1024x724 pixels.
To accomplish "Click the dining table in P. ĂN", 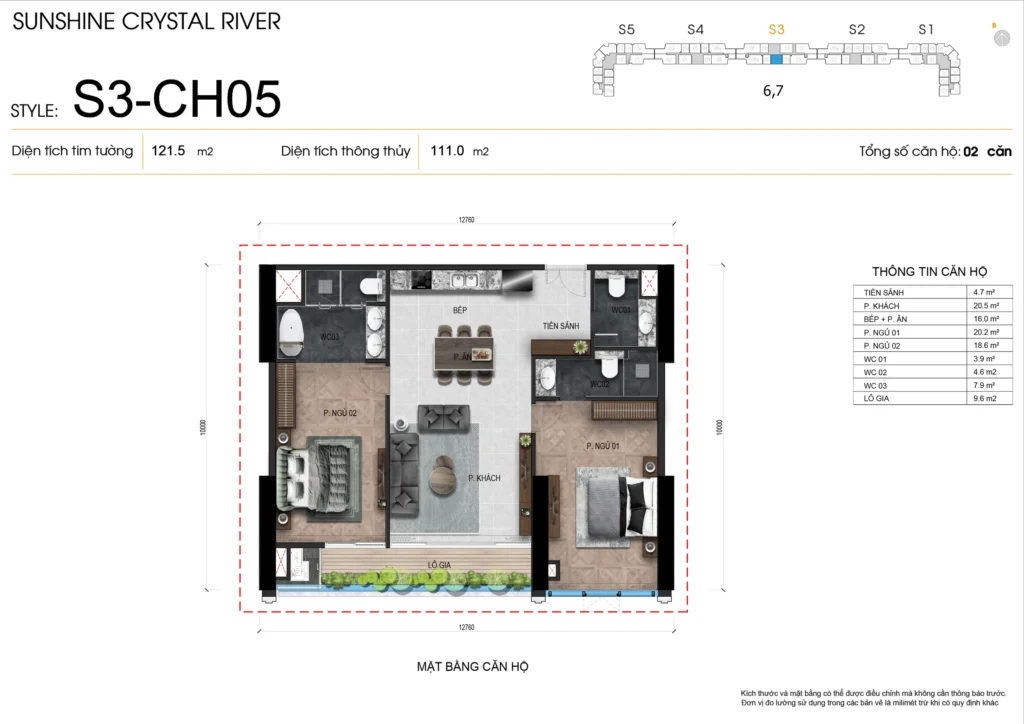I will coord(463,354).
